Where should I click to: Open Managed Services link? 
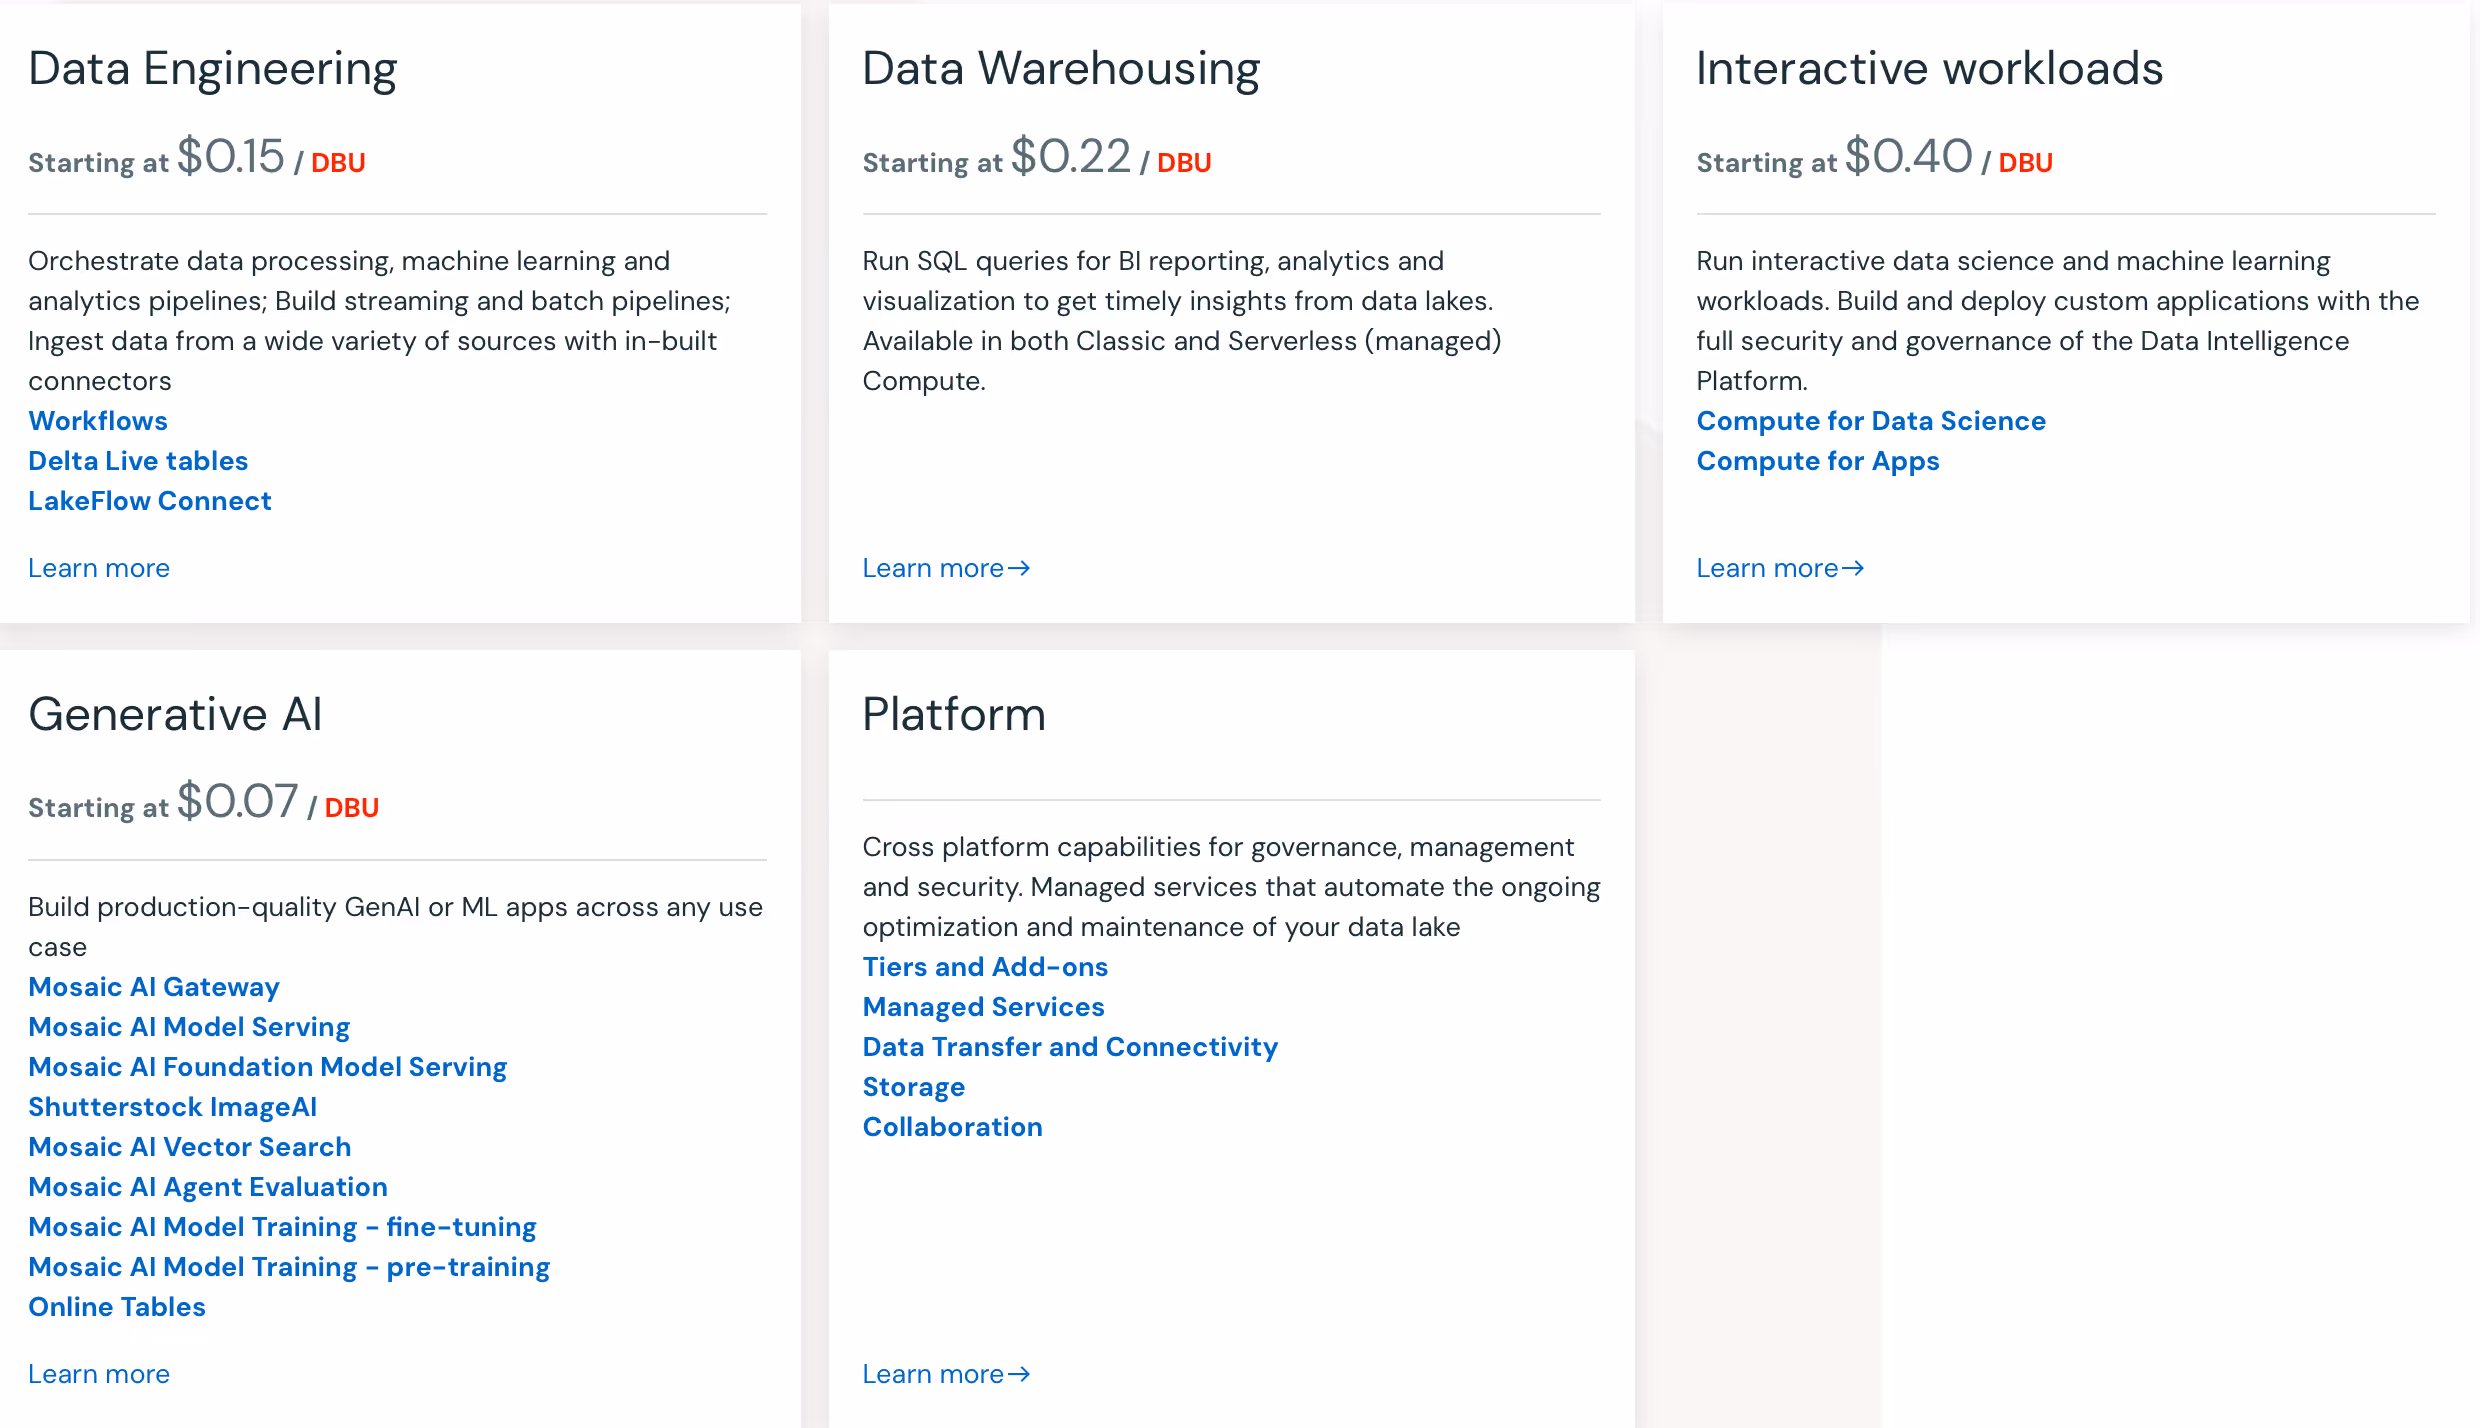[x=984, y=1007]
